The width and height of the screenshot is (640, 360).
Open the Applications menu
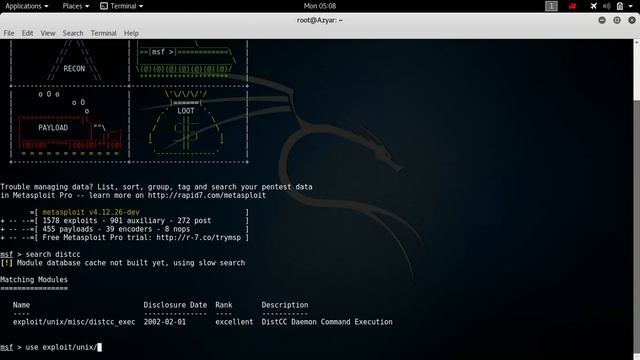[27, 6]
